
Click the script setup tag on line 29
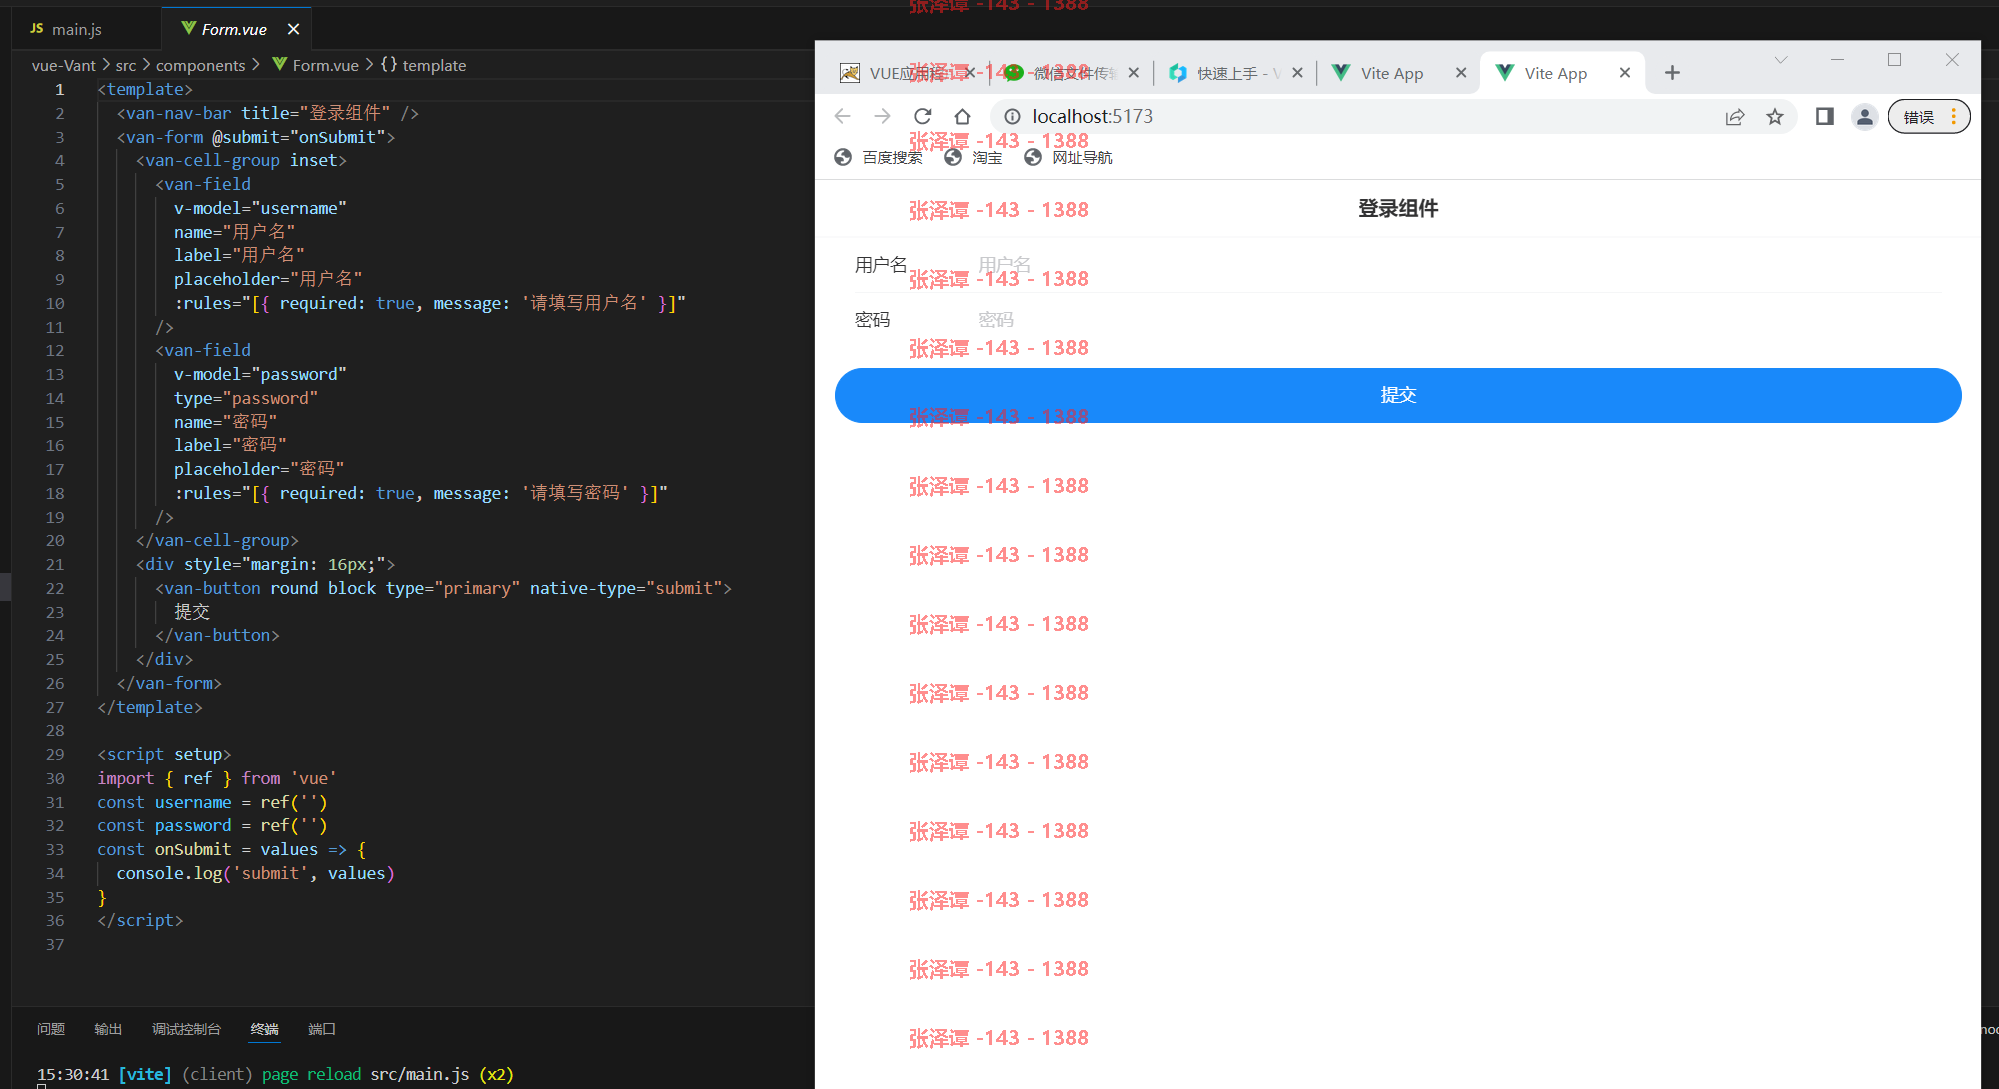coord(164,754)
